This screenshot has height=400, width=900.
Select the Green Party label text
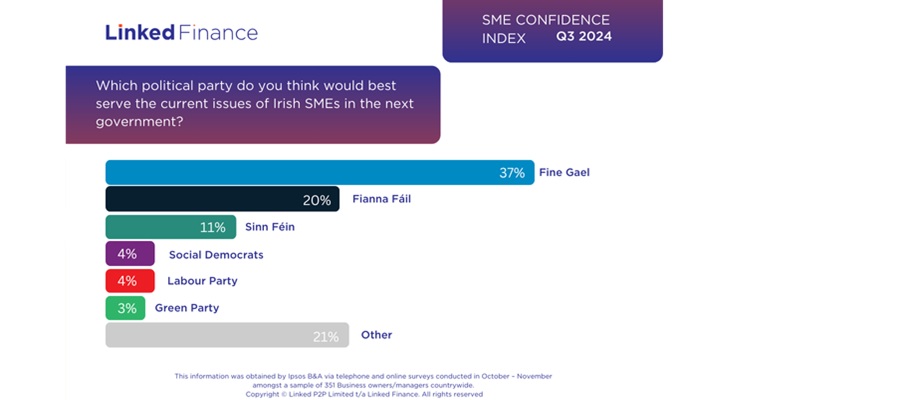click(x=187, y=308)
